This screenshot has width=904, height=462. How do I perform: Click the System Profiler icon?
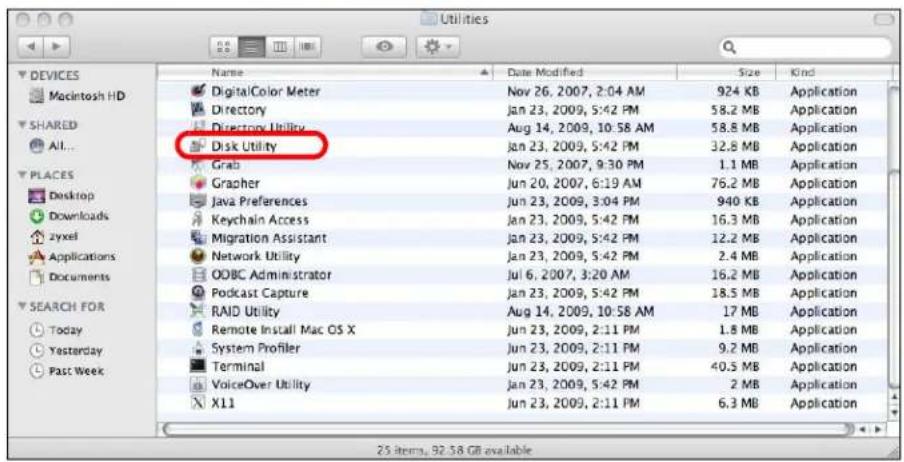(198, 348)
